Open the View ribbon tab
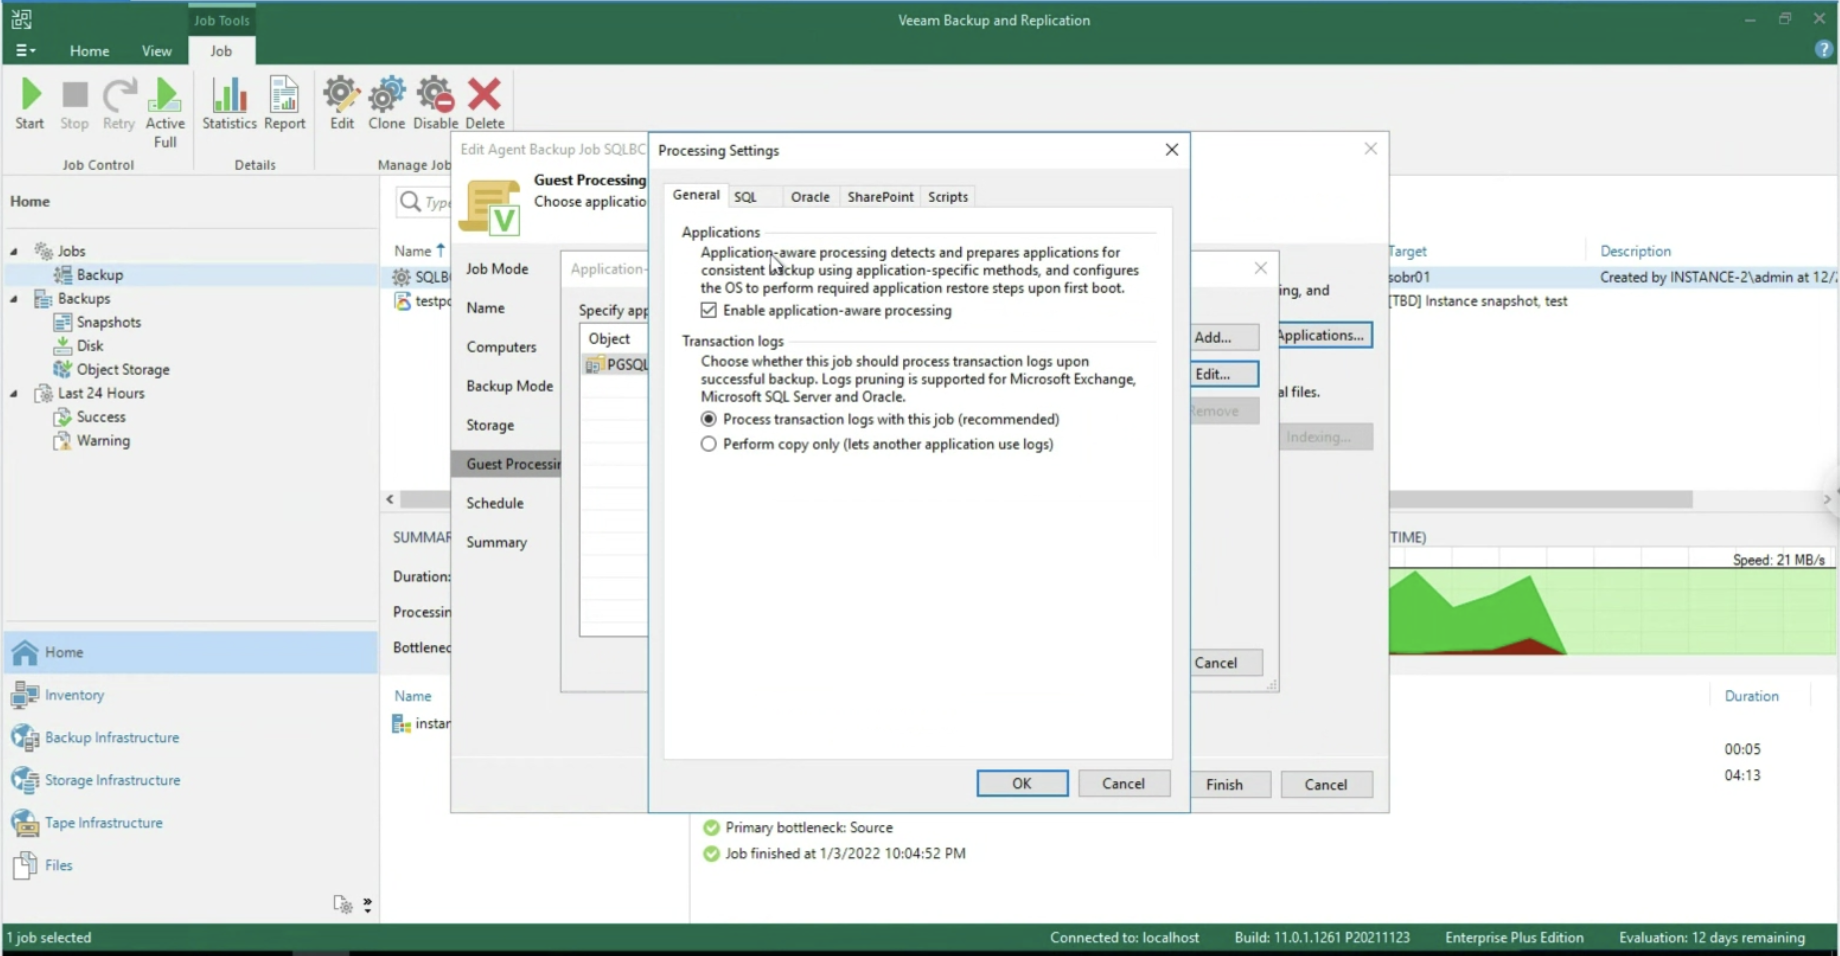Image resolution: width=1840 pixels, height=956 pixels. point(156,51)
